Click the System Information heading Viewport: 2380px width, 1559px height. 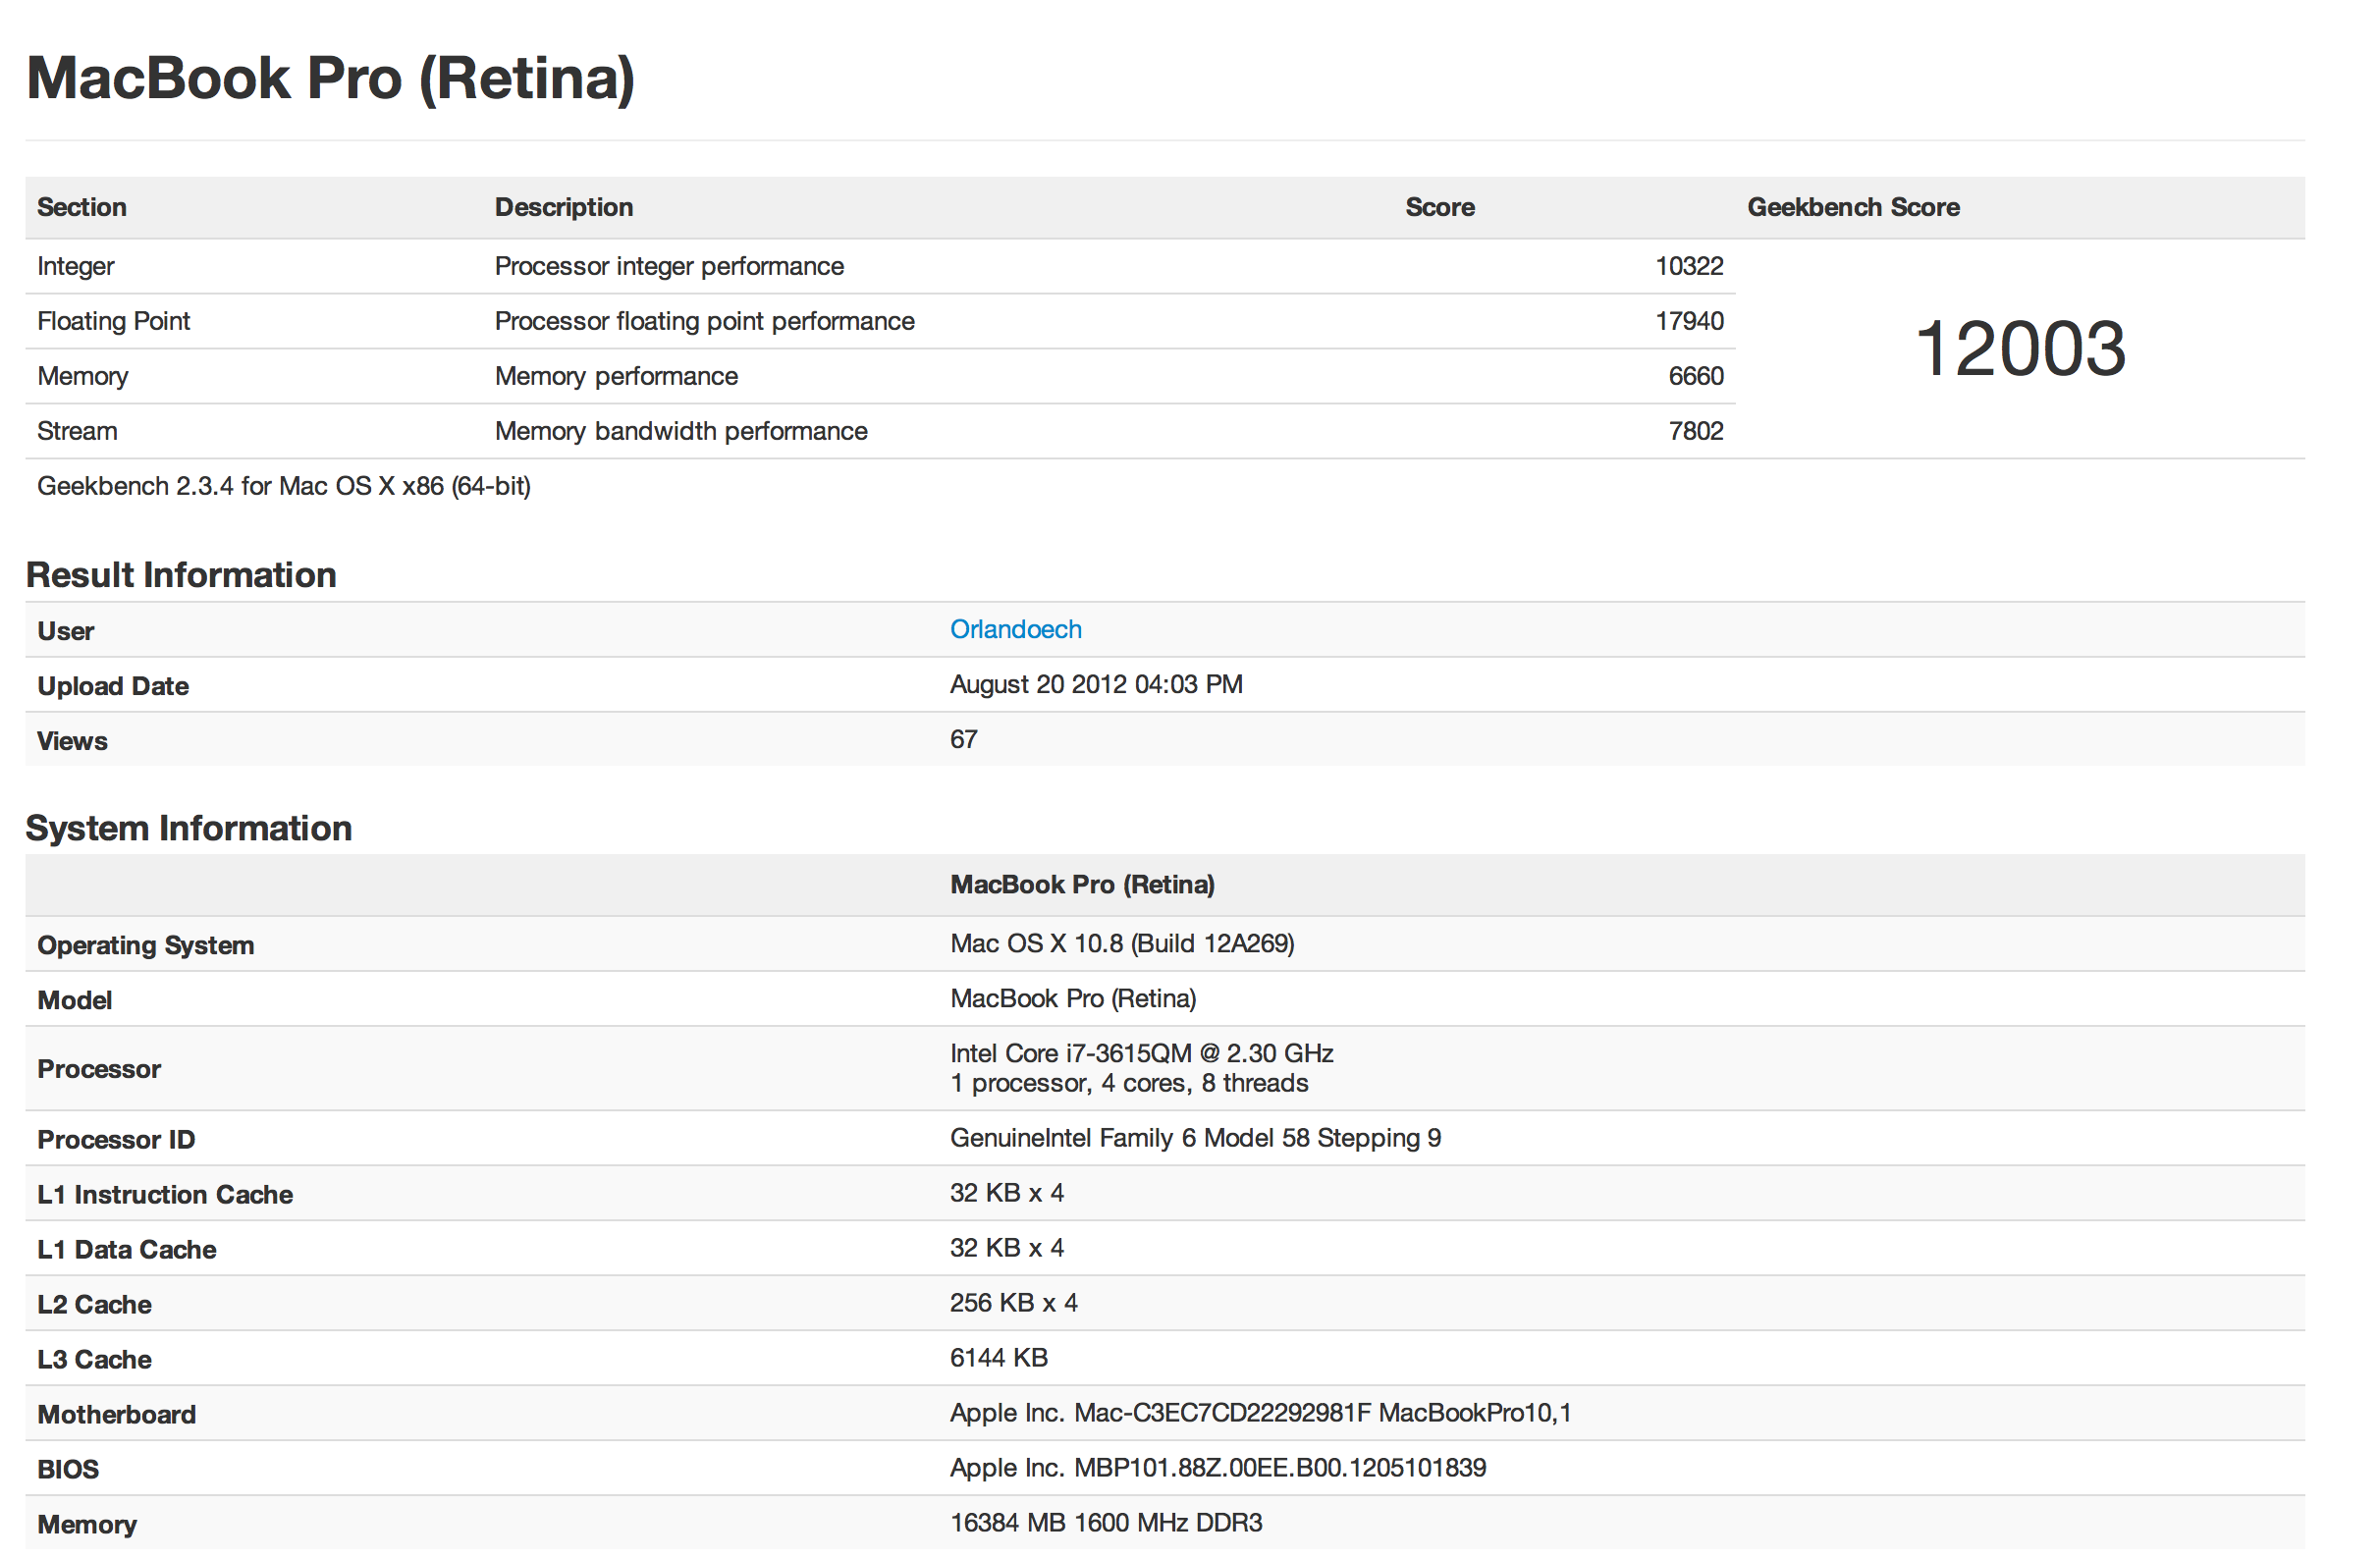(189, 828)
